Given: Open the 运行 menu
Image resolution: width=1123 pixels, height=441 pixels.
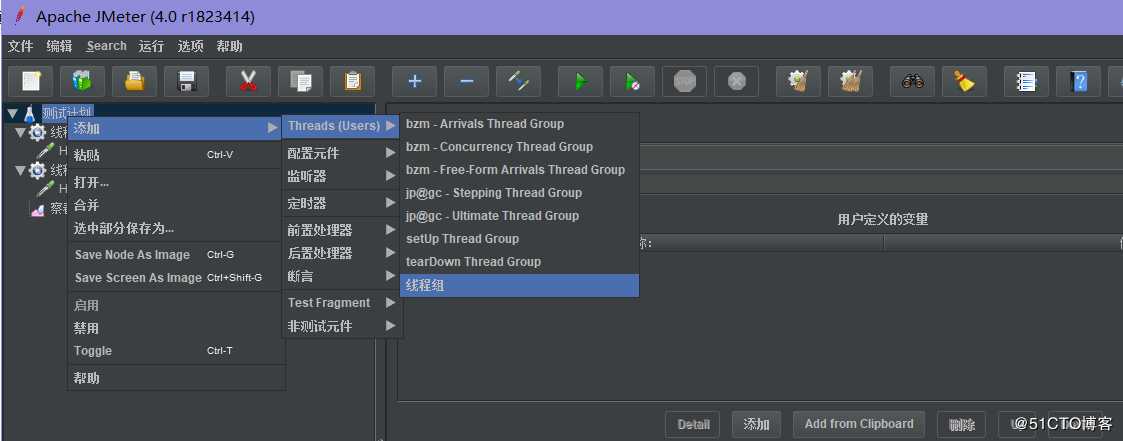Looking at the screenshot, I should tap(151, 47).
